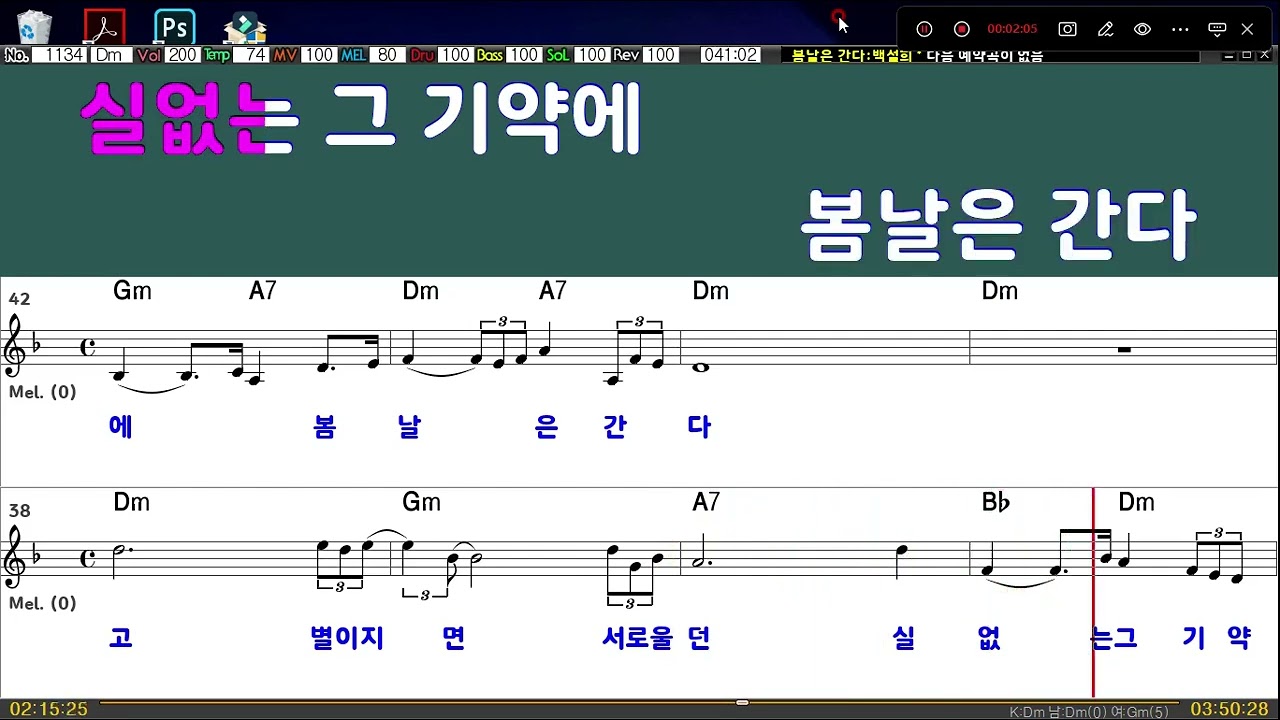Toggle the eye icon in recorder bar
The image size is (1280, 720).
[x=1142, y=29]
